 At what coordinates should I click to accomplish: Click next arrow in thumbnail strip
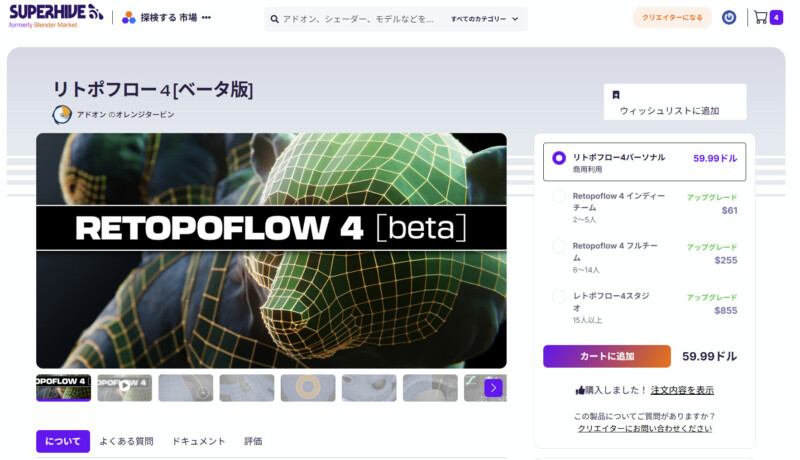tap(493, 388)
